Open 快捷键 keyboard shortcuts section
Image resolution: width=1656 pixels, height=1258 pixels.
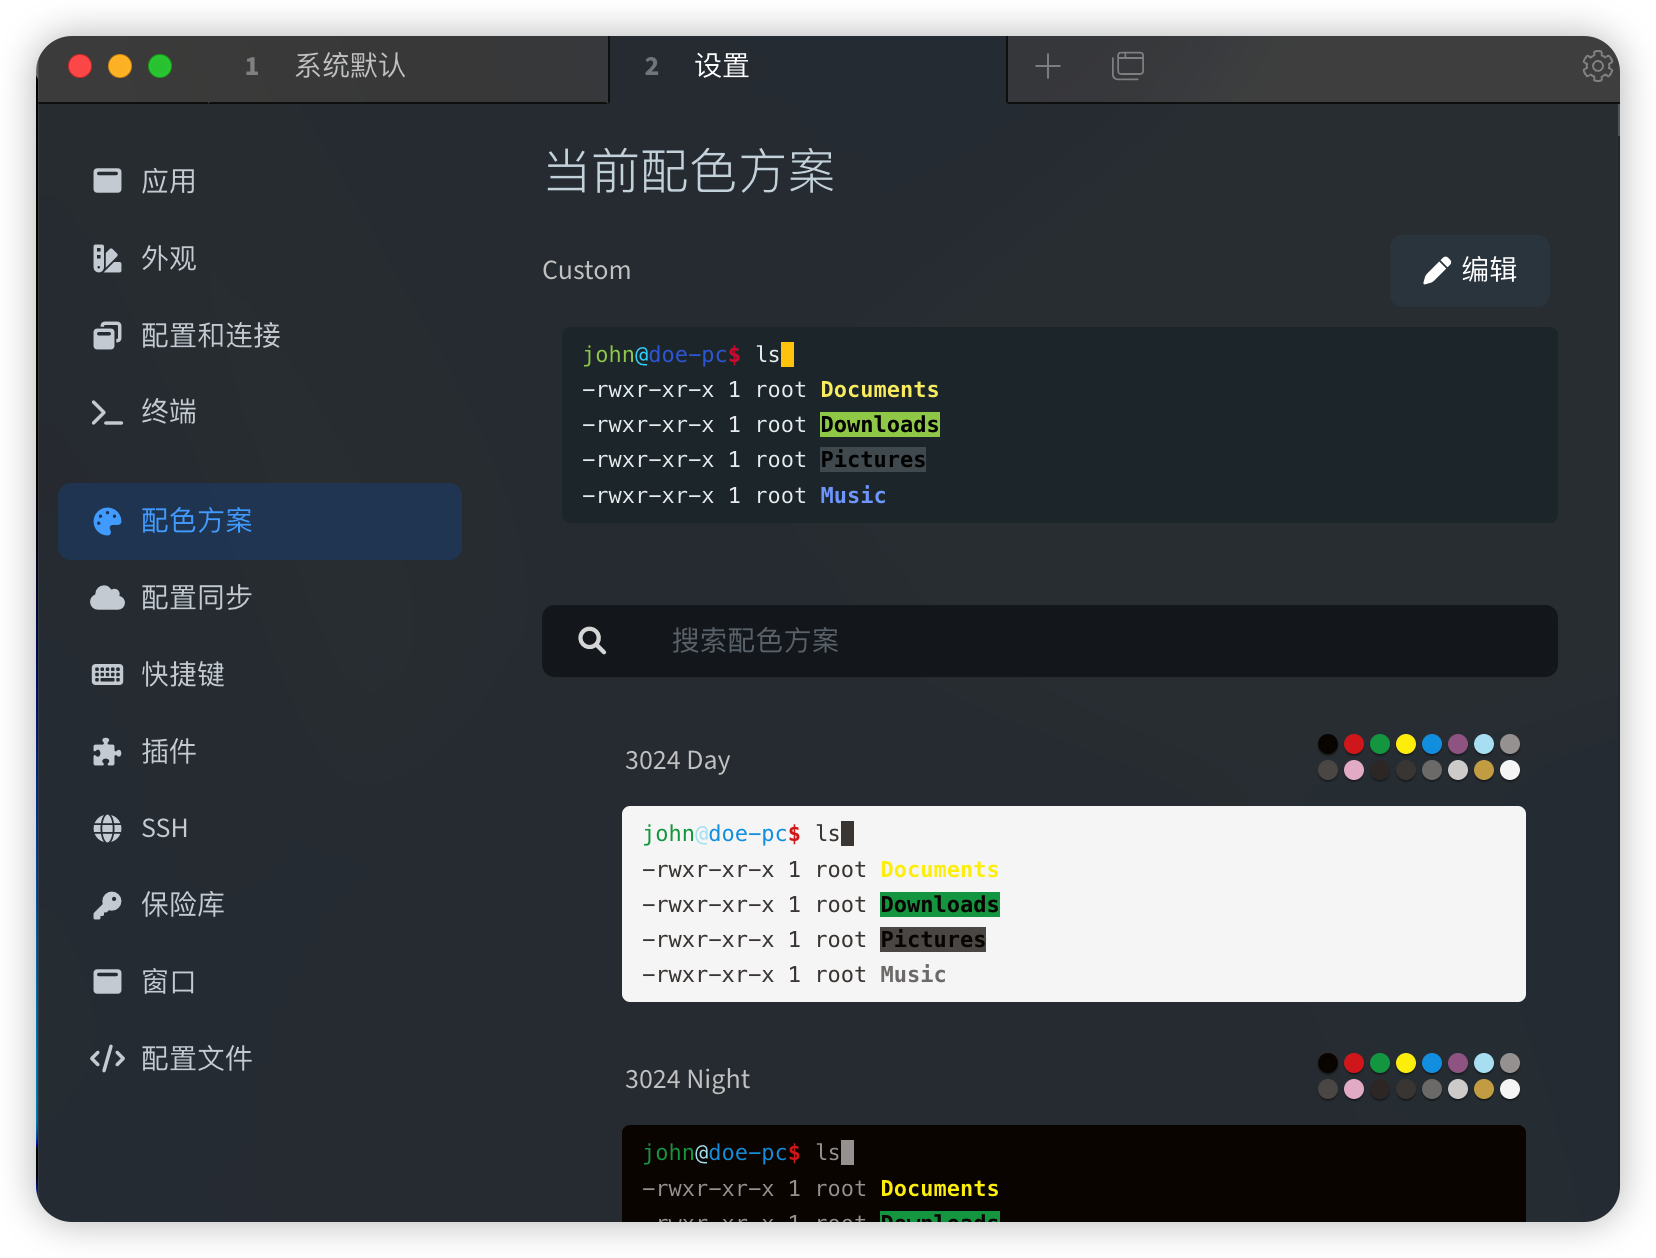click(x=259, y=675)
